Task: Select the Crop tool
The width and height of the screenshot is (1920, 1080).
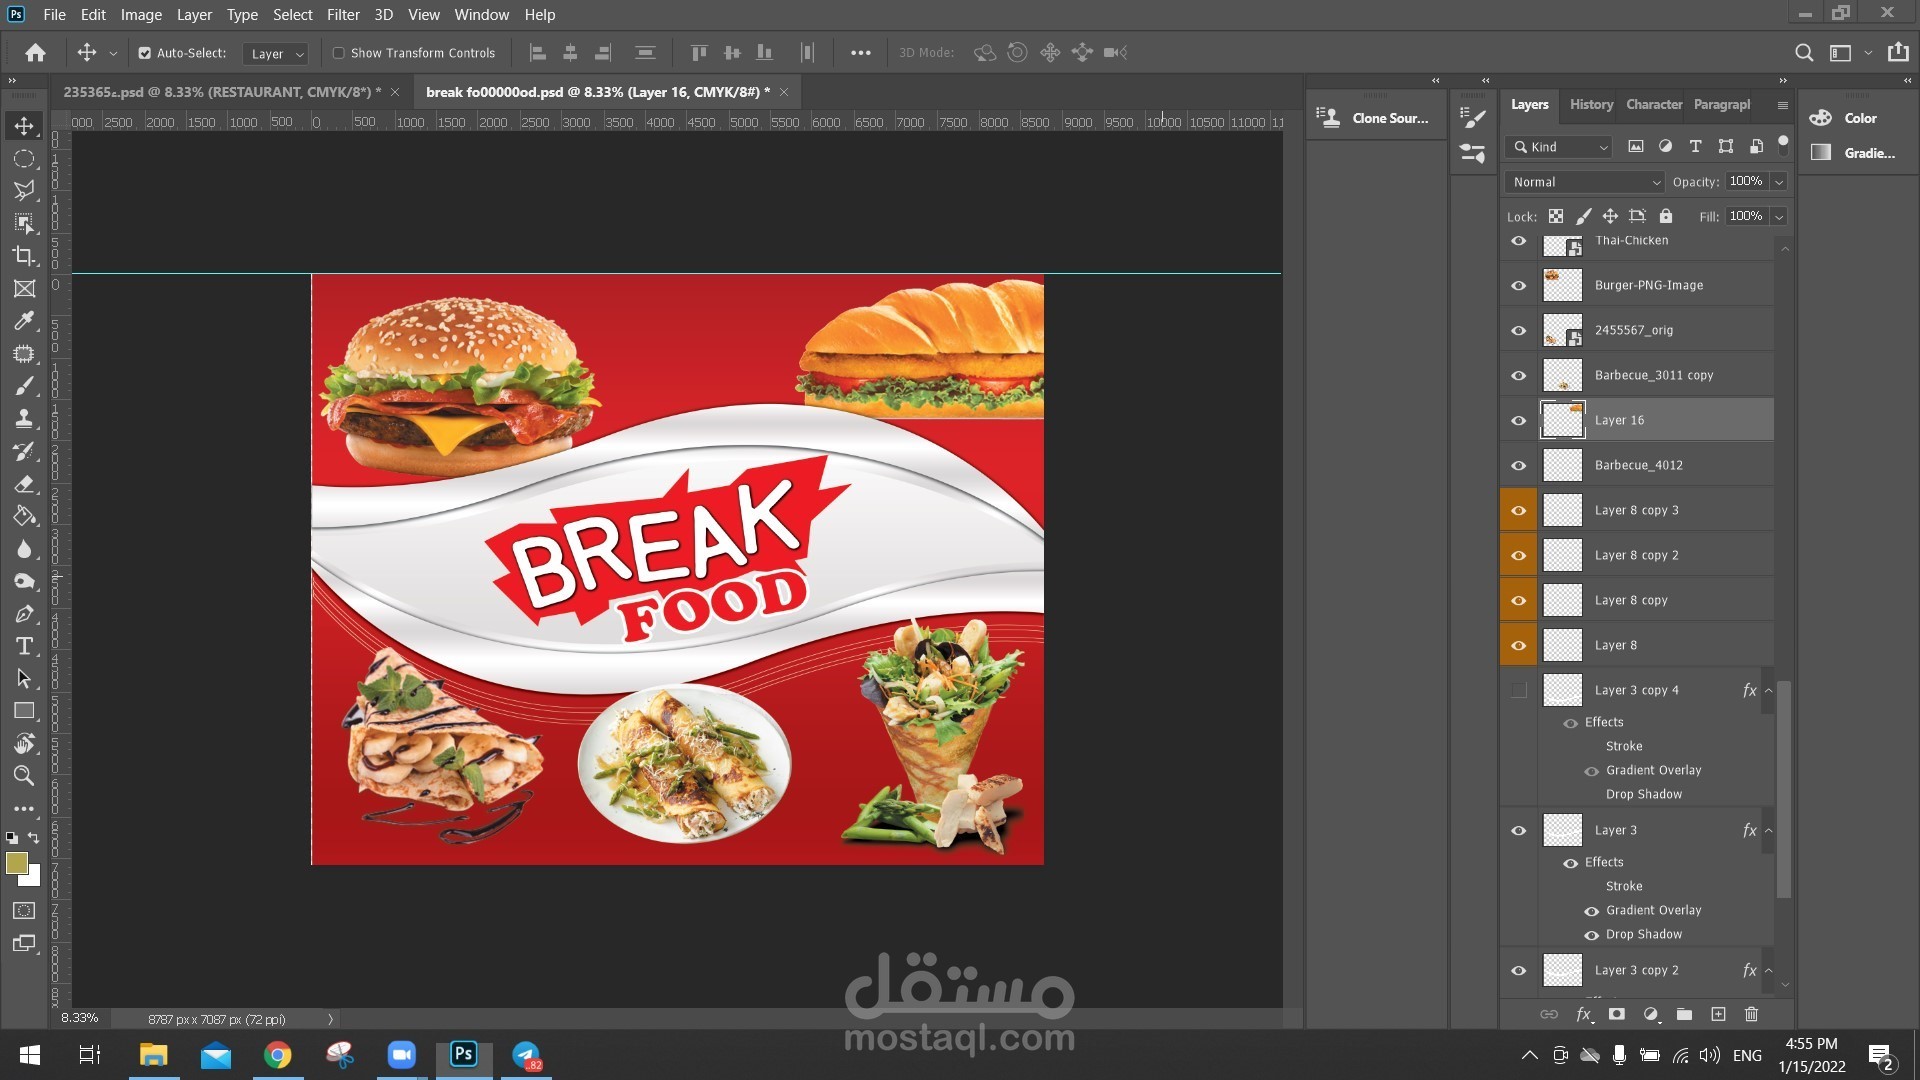Action: click(24, 256)
